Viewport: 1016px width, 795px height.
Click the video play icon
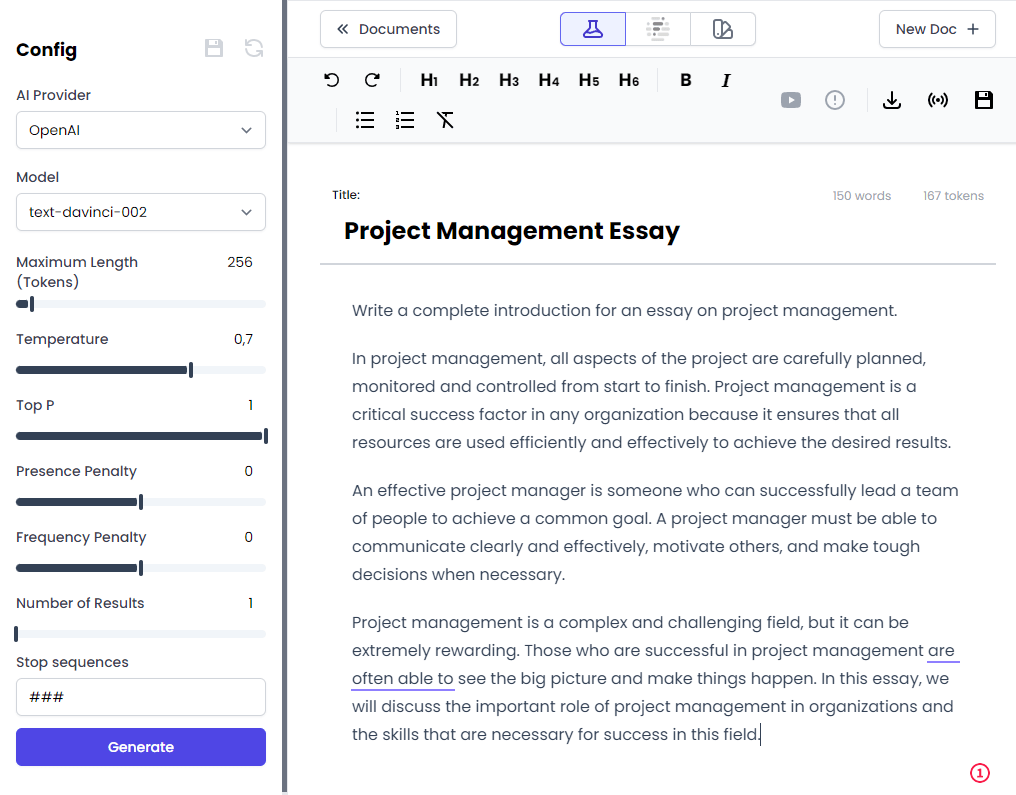791,100
